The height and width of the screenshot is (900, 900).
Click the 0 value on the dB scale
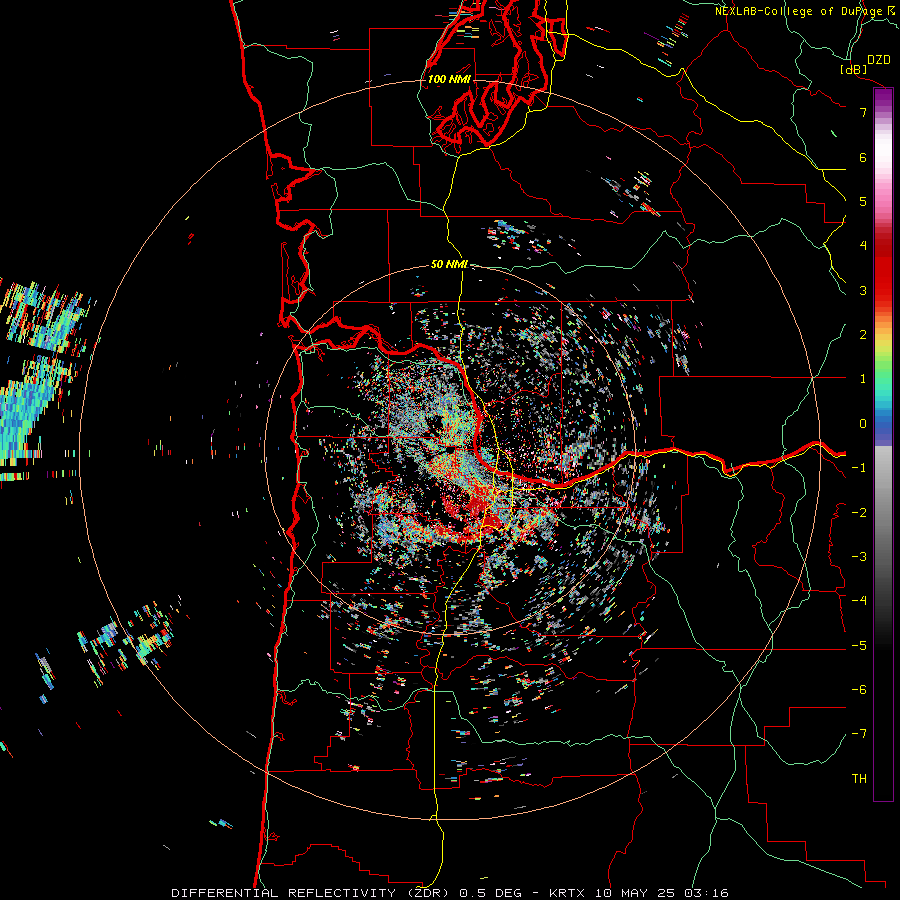point(863,424)
